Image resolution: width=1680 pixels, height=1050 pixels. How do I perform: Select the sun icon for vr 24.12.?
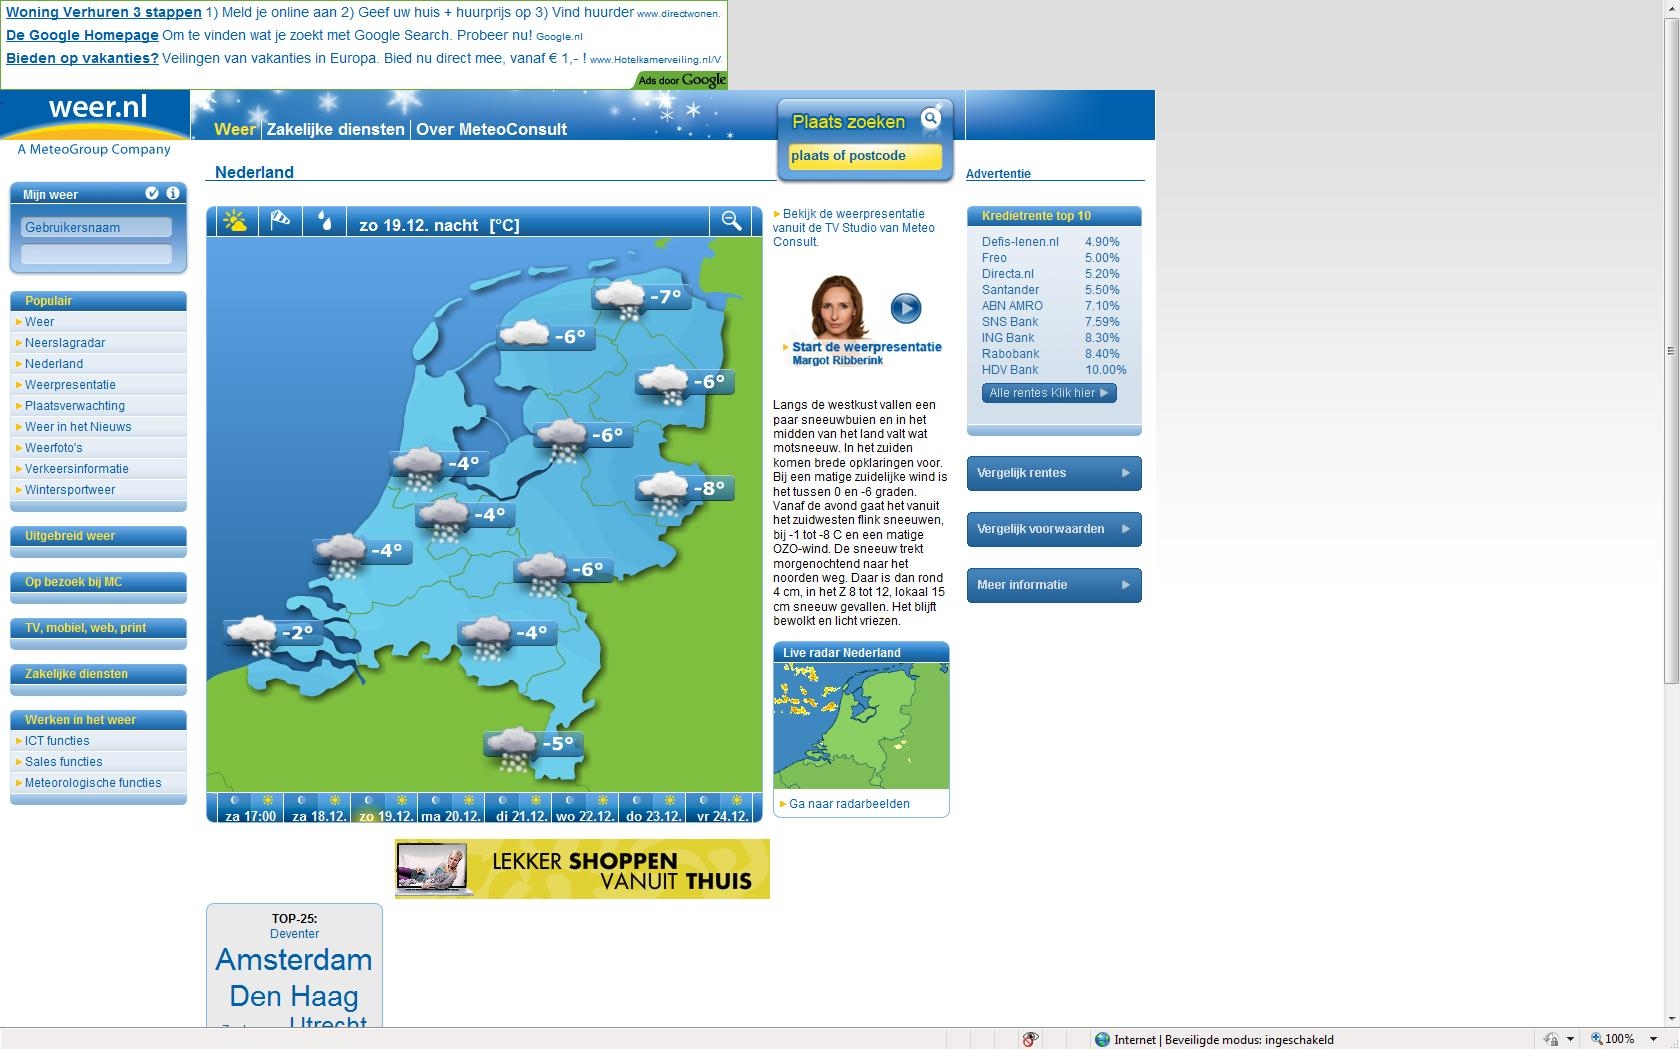click(x=737, y=801)
